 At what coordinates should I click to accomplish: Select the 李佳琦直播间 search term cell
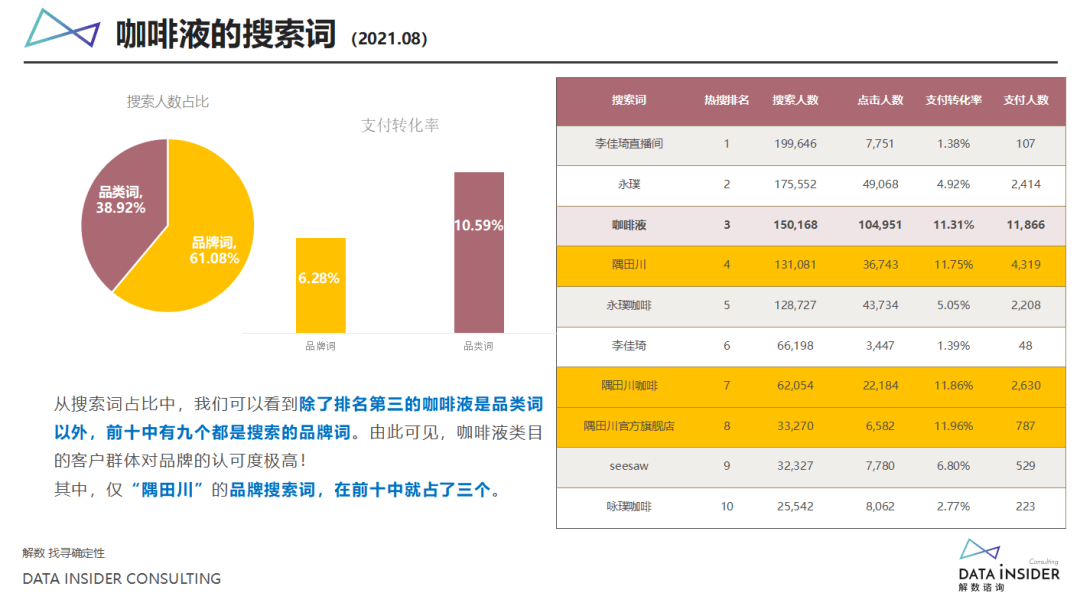(x=629, y=144)
